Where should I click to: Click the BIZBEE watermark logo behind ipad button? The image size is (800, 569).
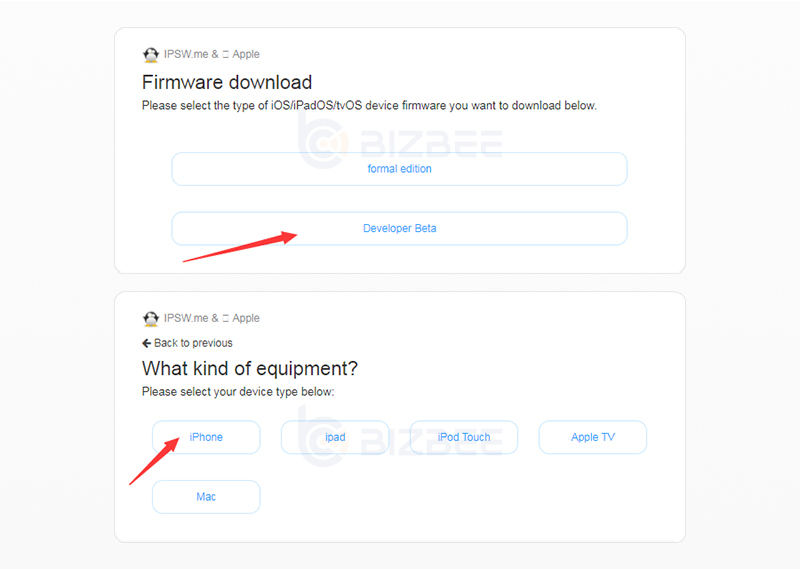[x=400, y=435]
